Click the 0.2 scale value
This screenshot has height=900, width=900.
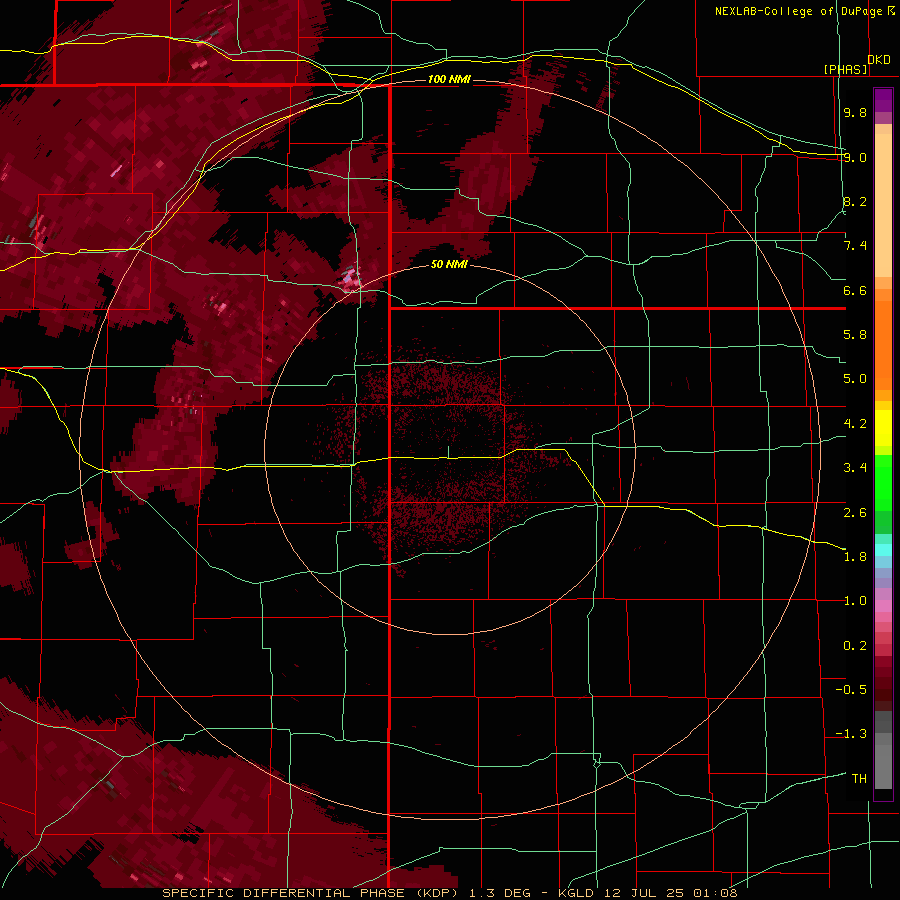[855, 646]
